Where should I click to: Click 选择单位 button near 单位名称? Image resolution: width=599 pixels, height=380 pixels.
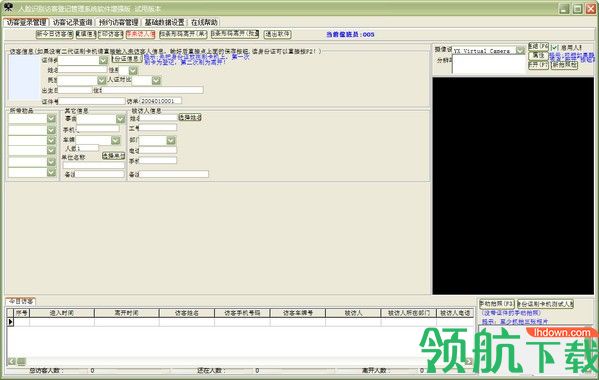point(114,156)
